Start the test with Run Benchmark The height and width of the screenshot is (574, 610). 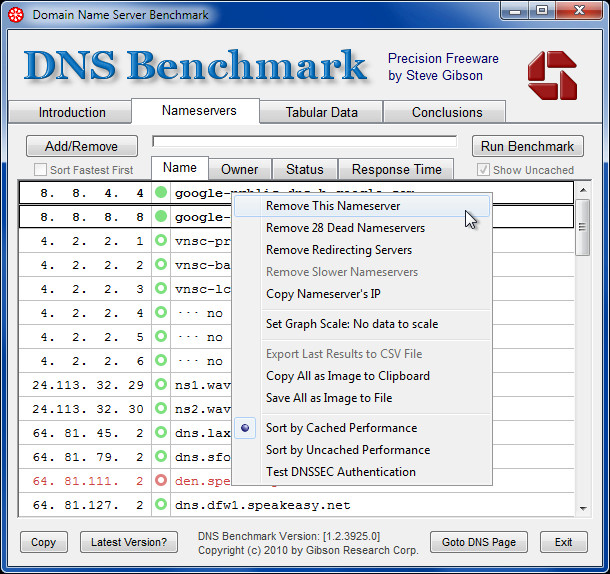pos(528,146)
